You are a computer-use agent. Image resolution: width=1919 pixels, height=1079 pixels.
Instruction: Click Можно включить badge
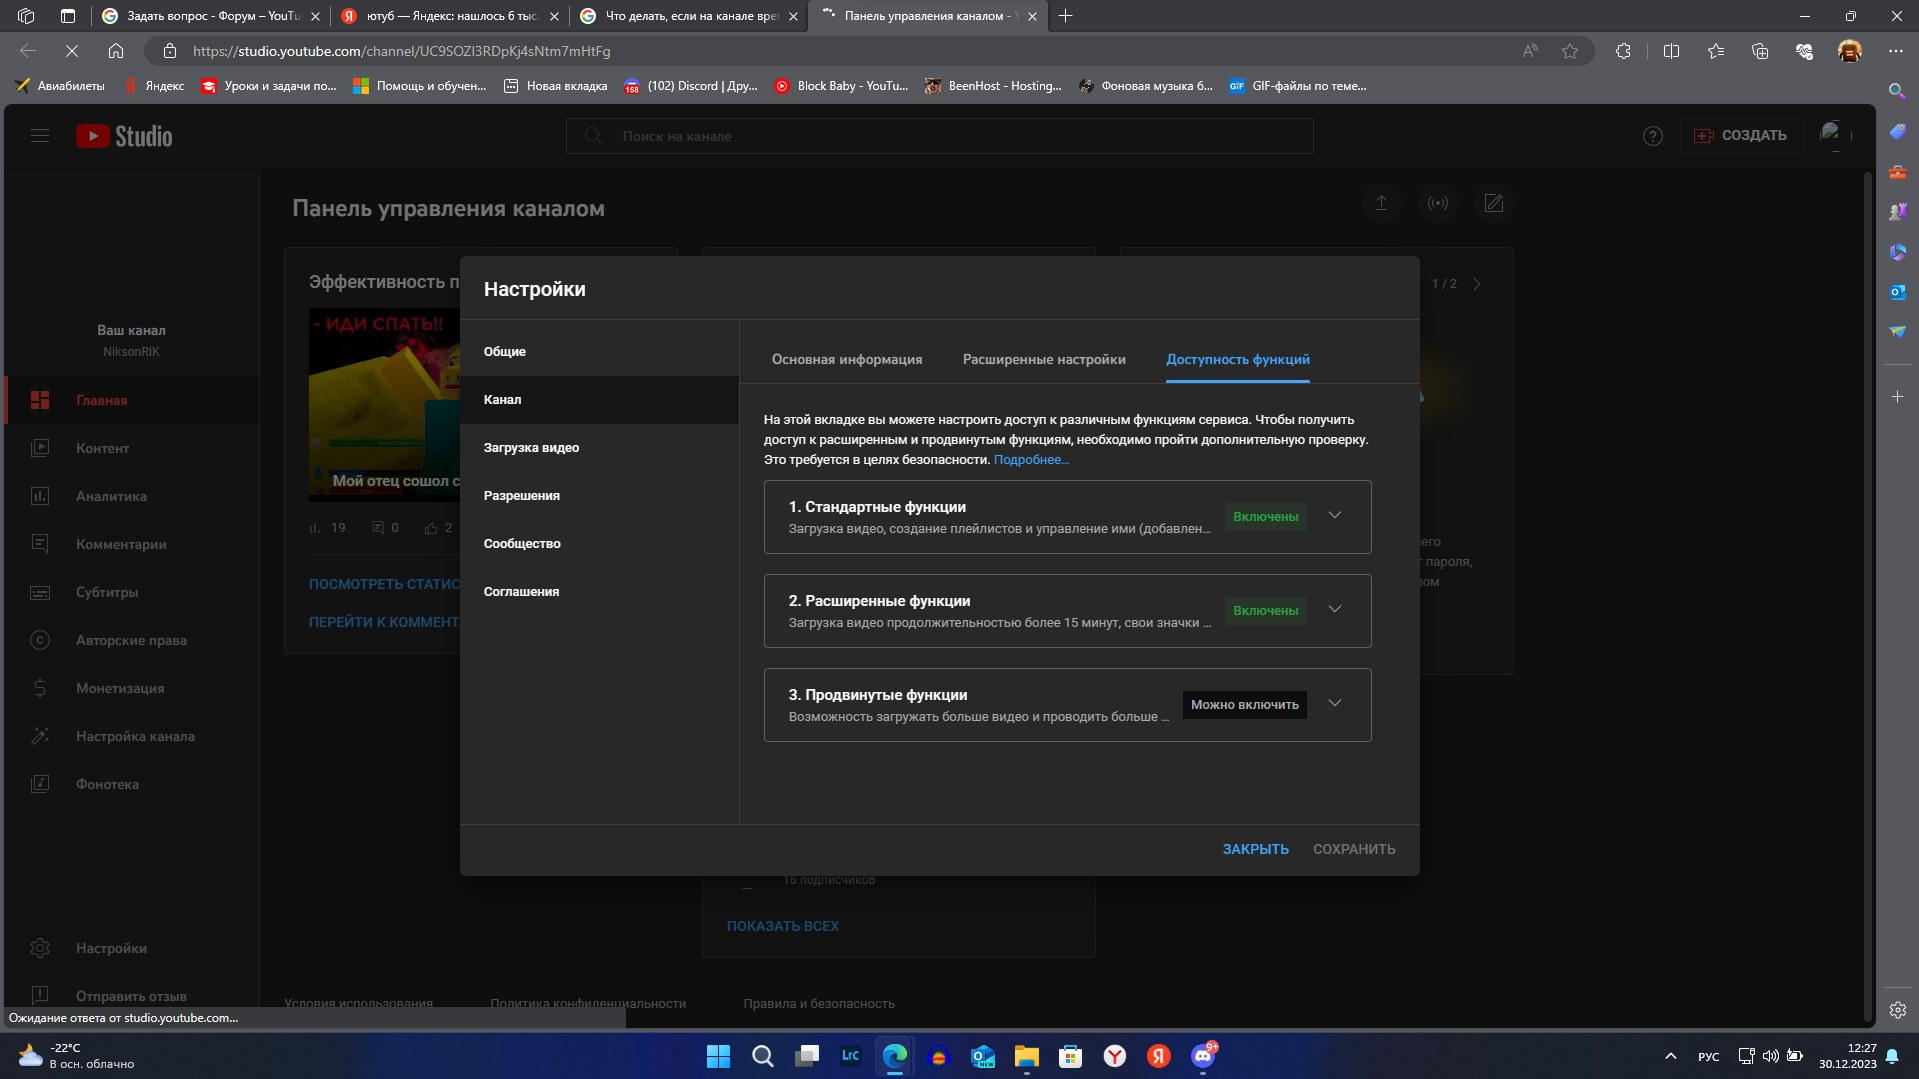1244,705
